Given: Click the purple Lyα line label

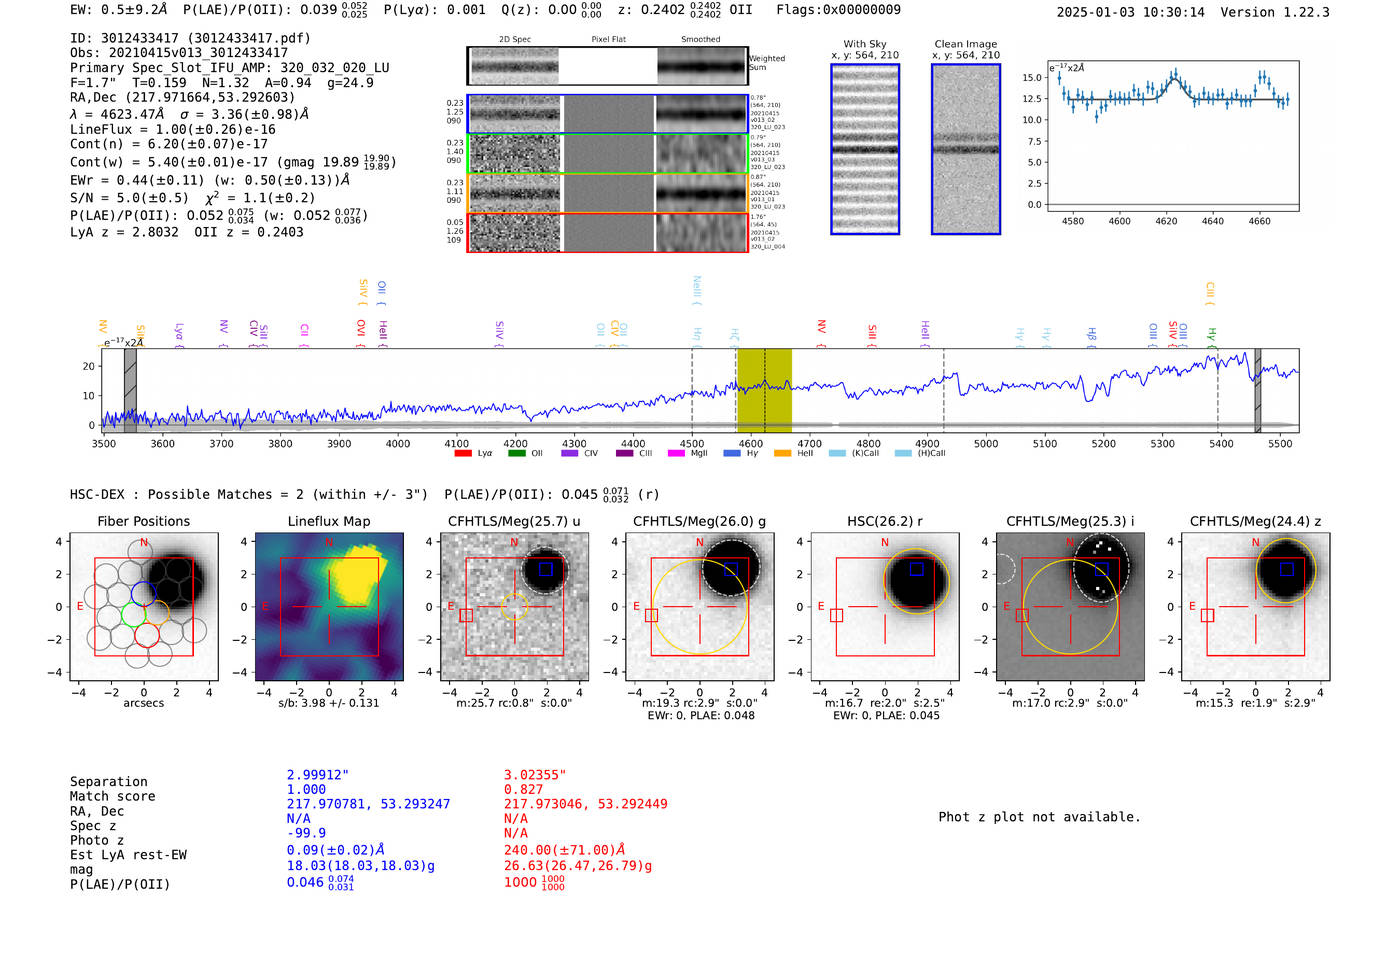Looking at the screenshot, I should (179, 334).
